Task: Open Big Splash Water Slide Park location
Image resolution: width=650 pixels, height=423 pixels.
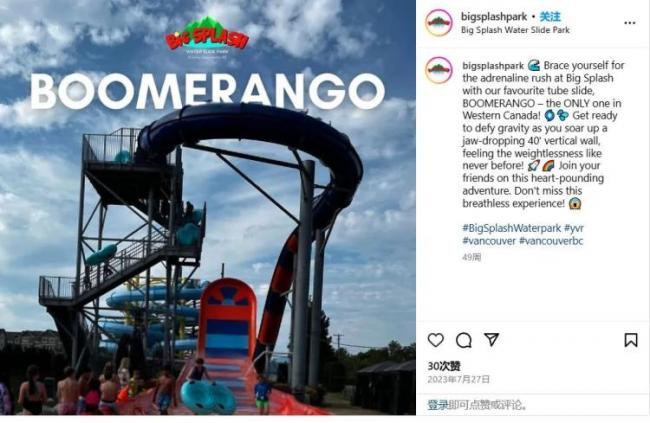Action: 515,30
